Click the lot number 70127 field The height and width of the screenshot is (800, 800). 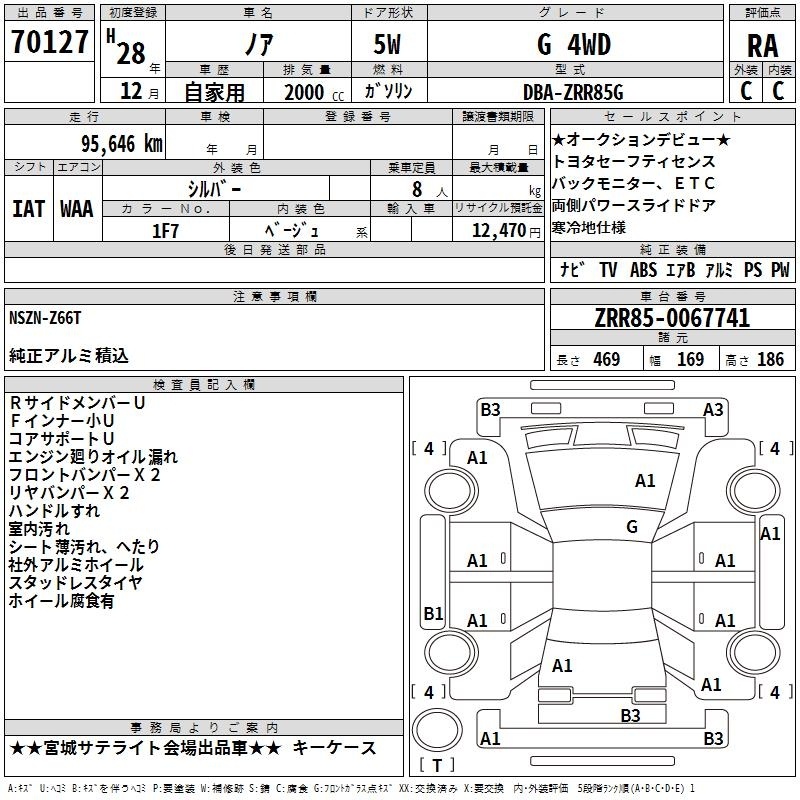click(49, 42)
